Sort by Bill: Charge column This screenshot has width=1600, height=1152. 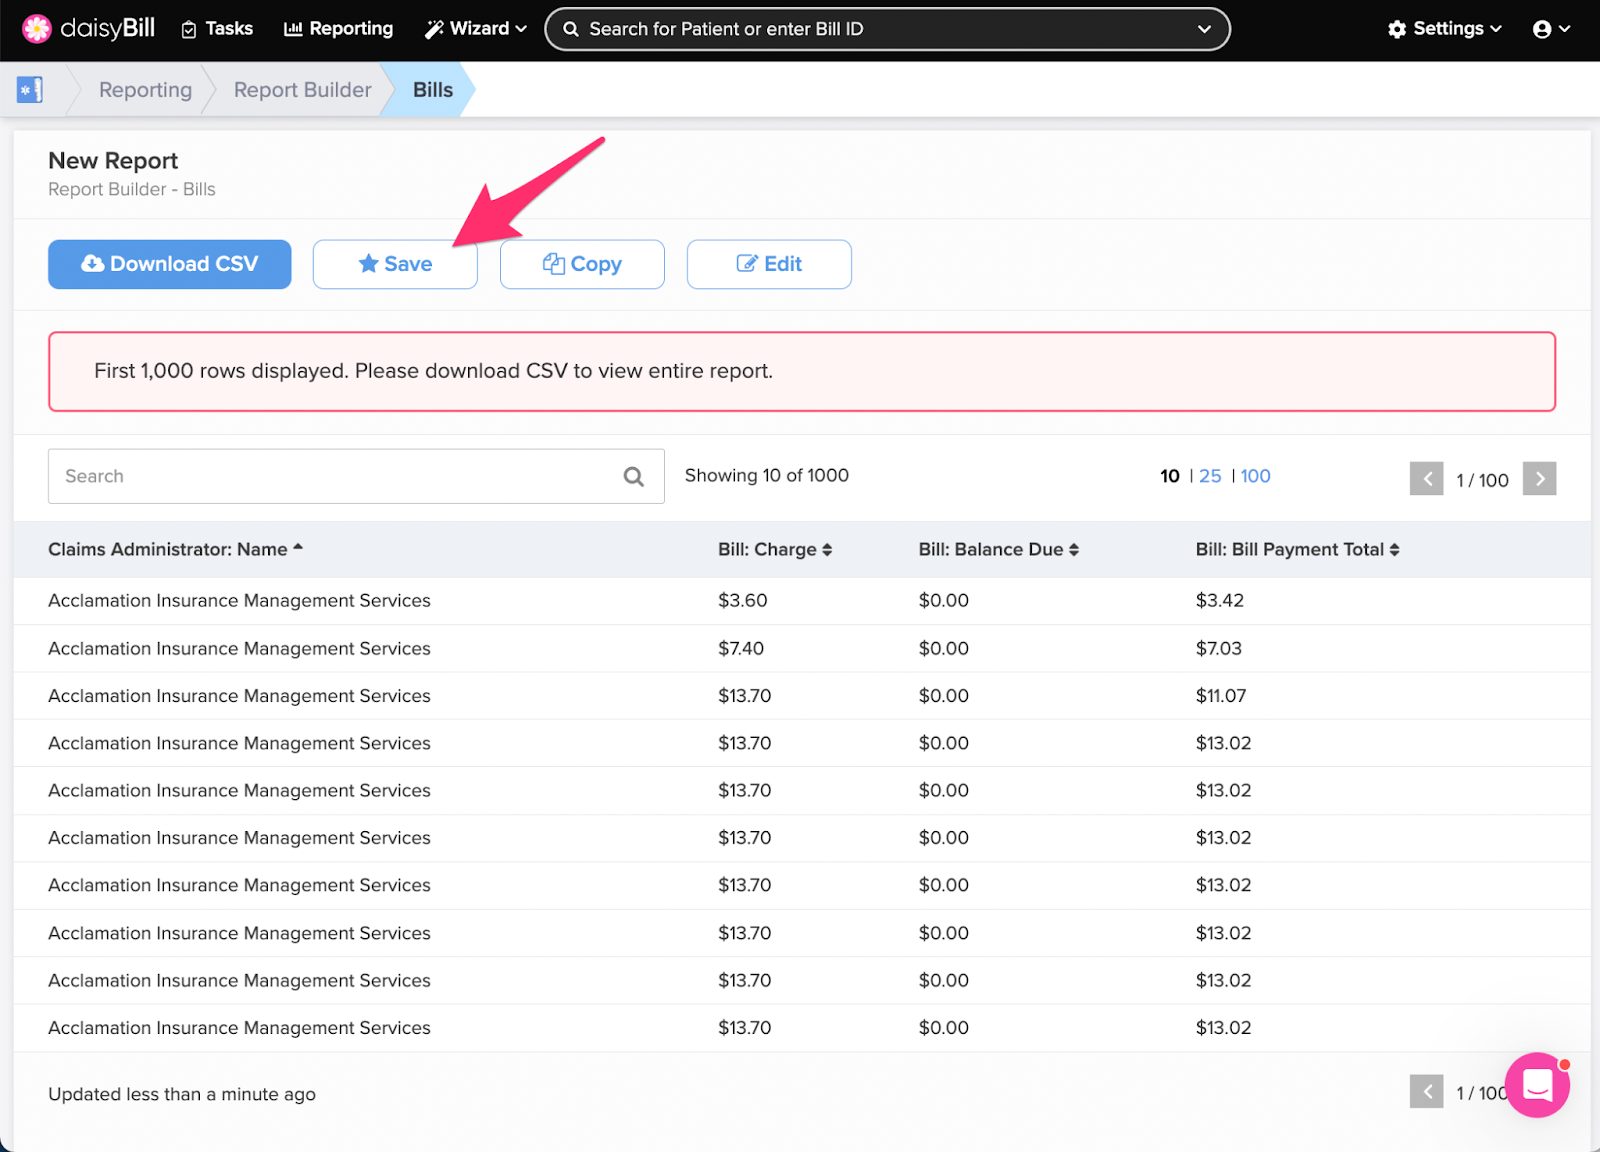(x=775, y=549)
